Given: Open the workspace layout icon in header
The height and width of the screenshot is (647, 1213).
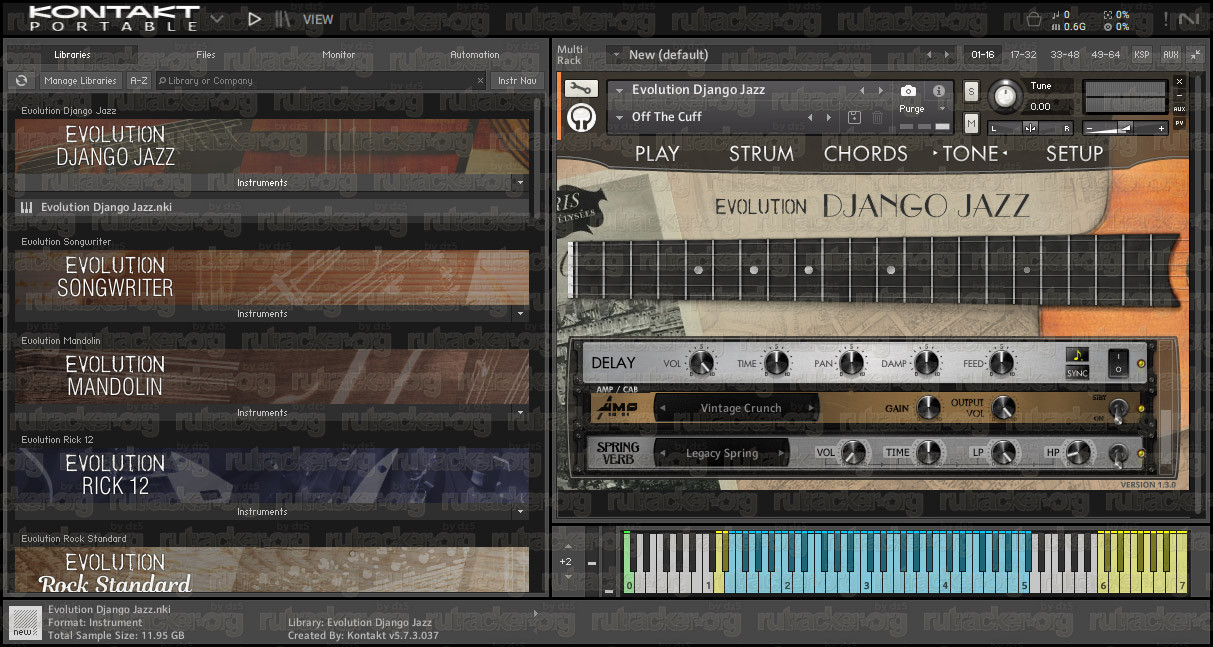Looking at the screenshot, I should pyautogui.click(x=284, y=18).
